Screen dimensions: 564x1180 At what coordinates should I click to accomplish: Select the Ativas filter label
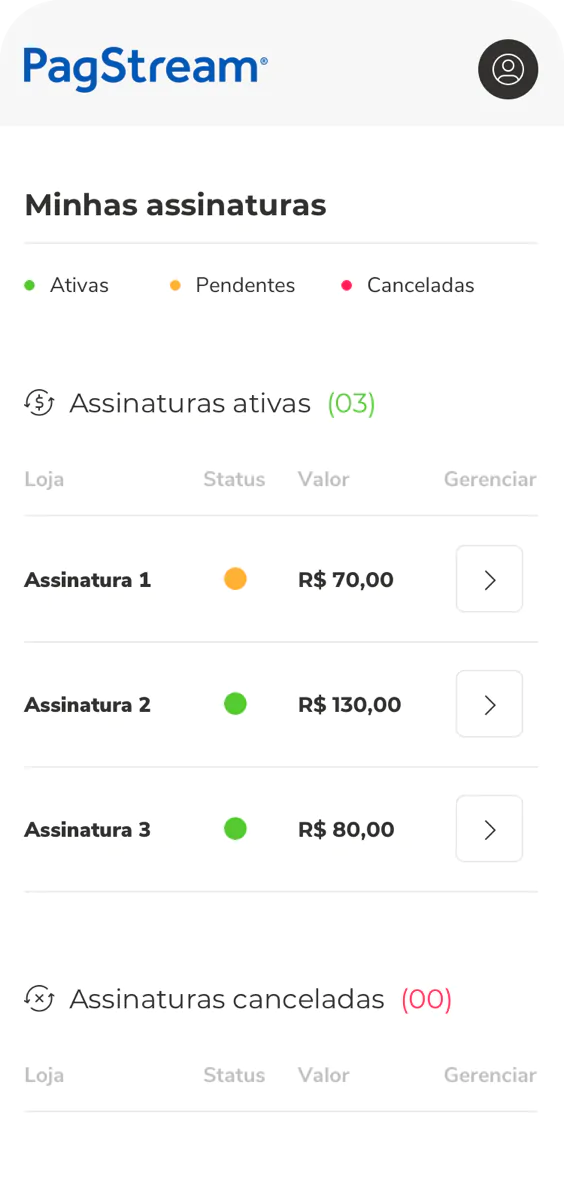(79, 285)
